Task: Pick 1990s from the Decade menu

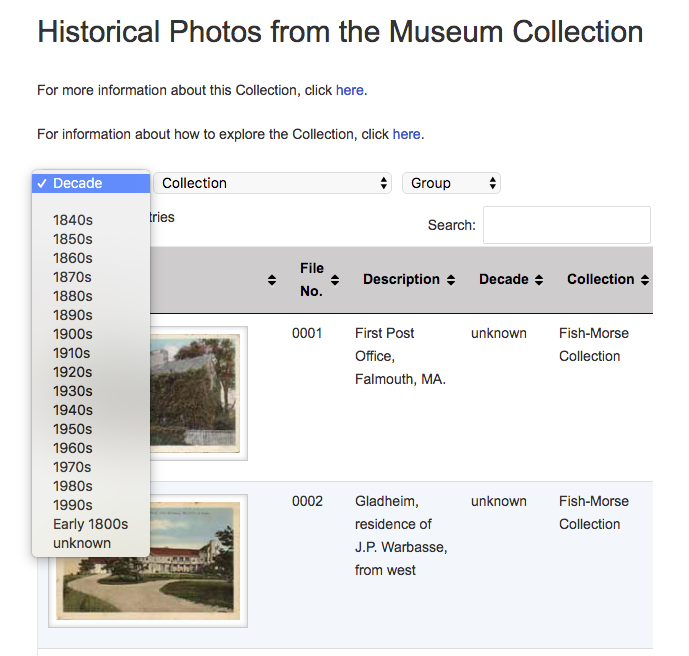Action: tap(91, 505)
